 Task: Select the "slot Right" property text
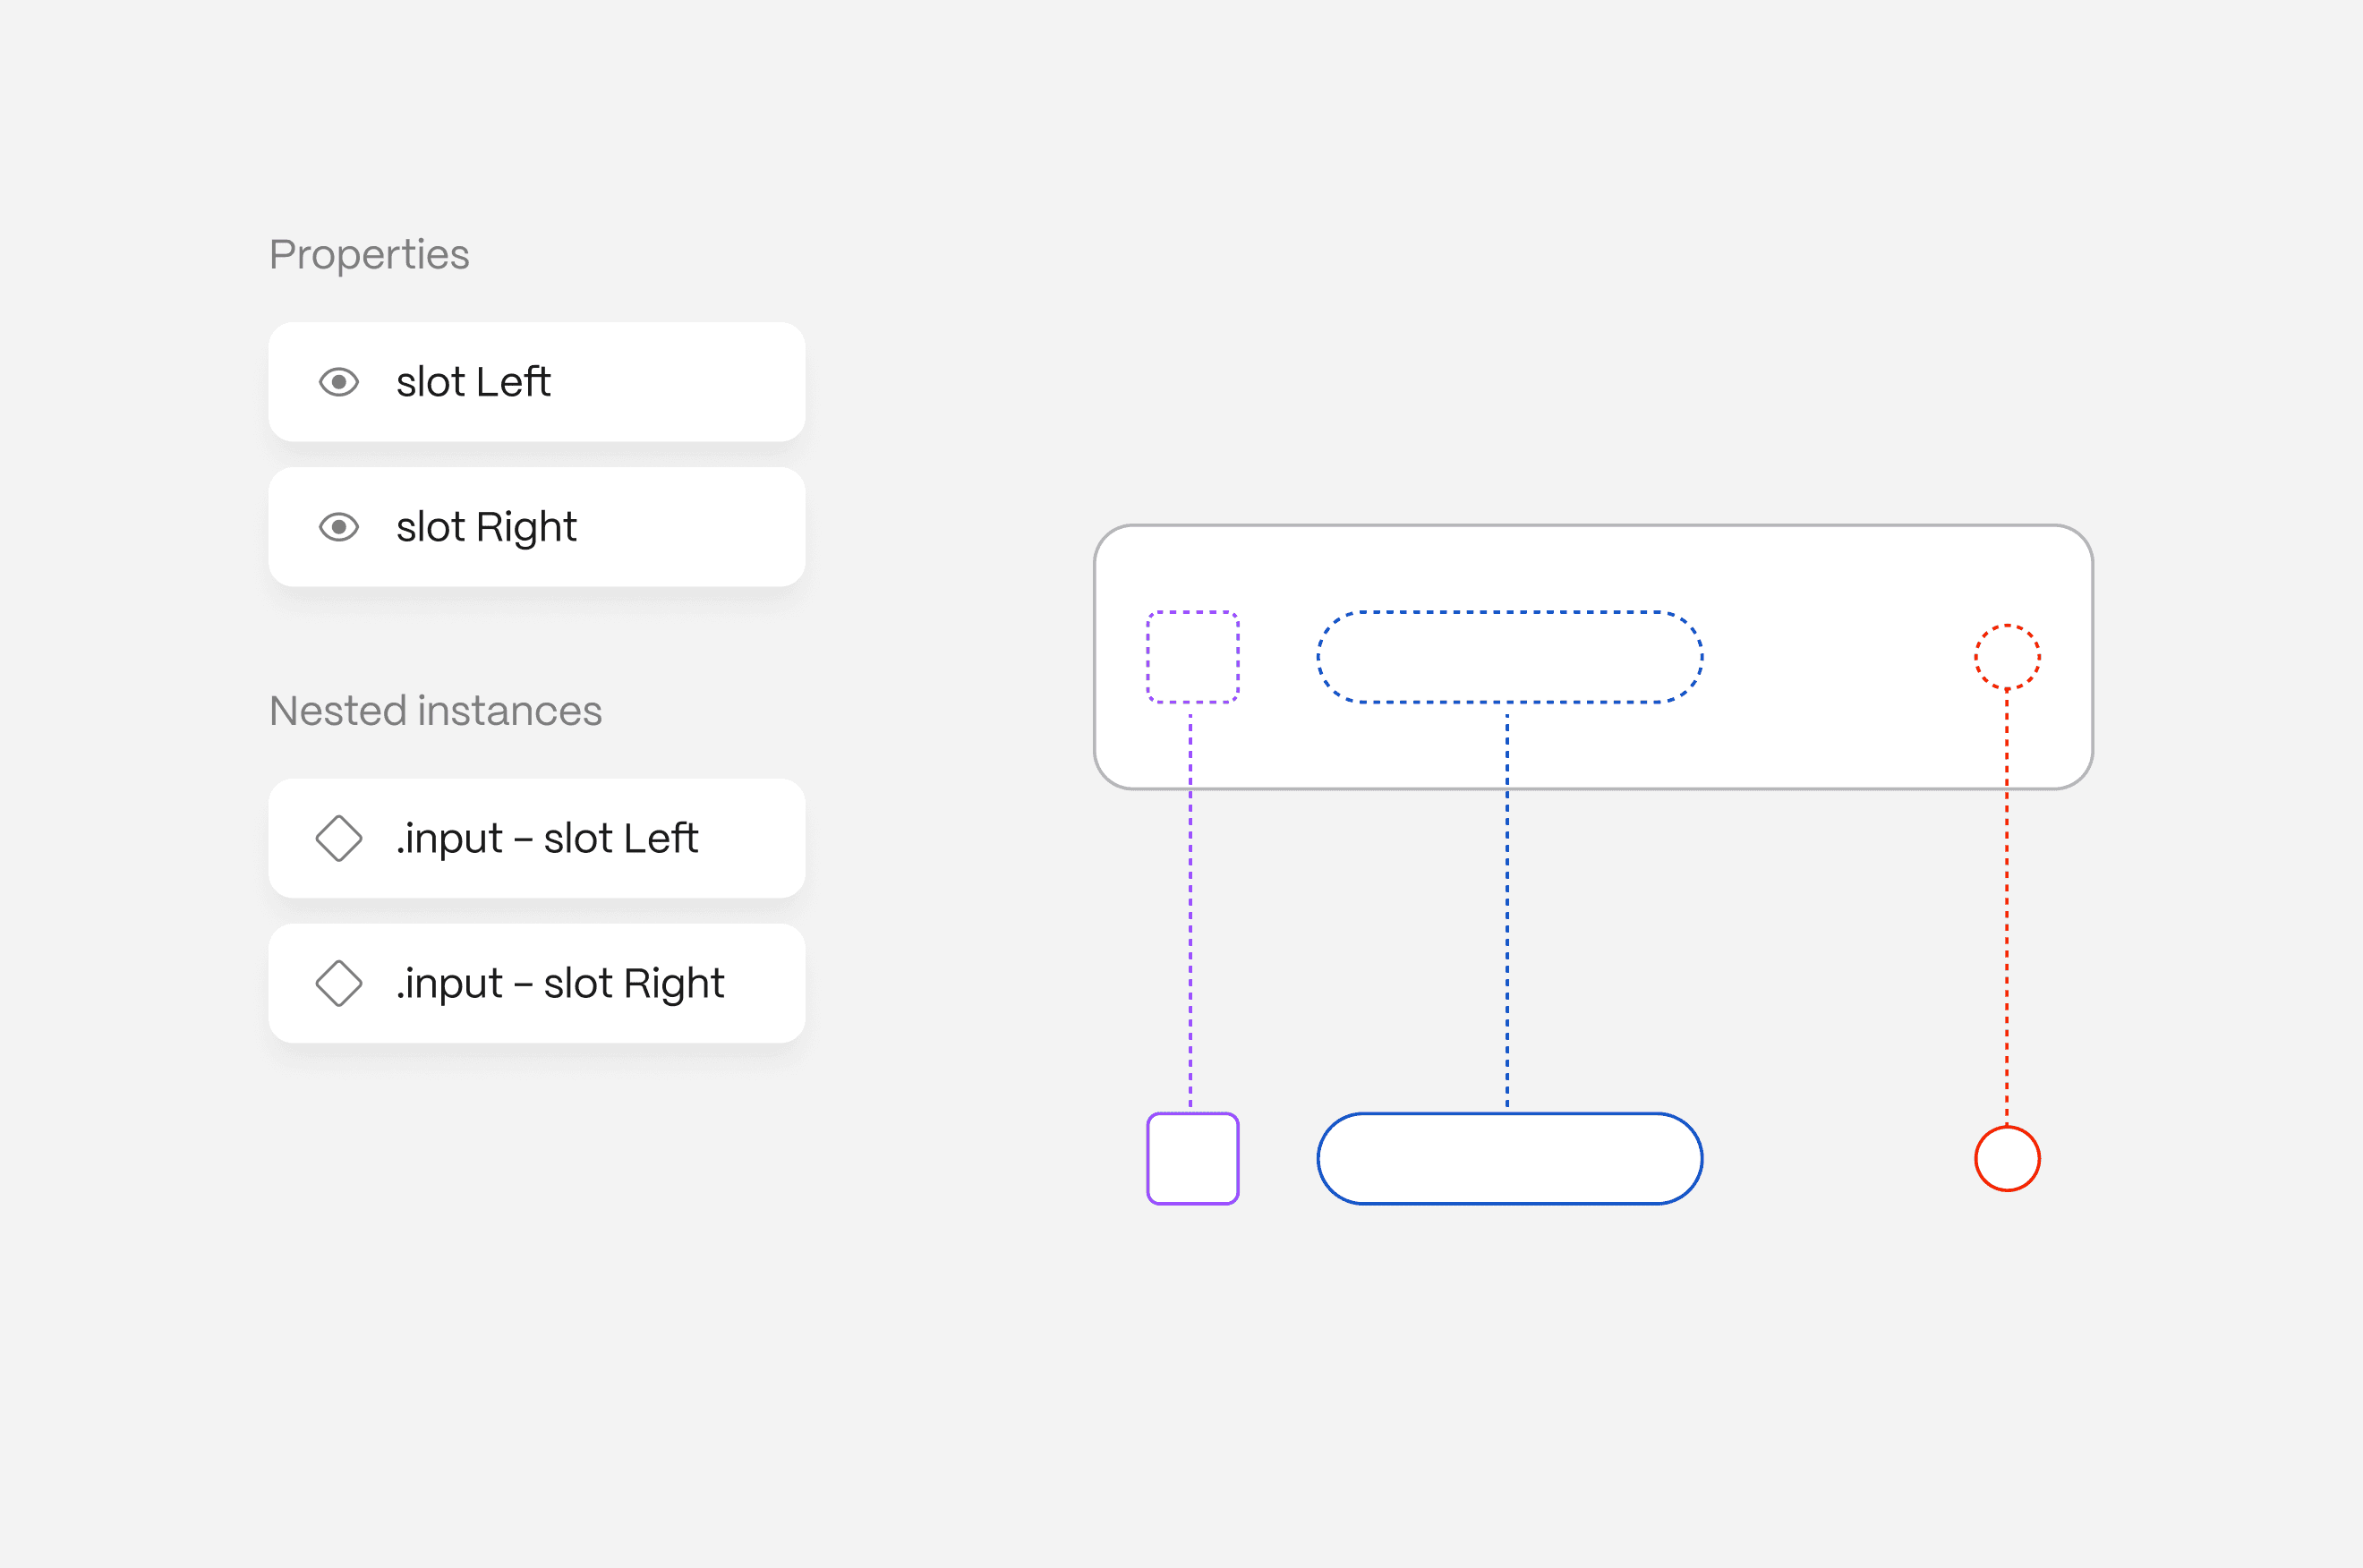[x=486, y=527]
